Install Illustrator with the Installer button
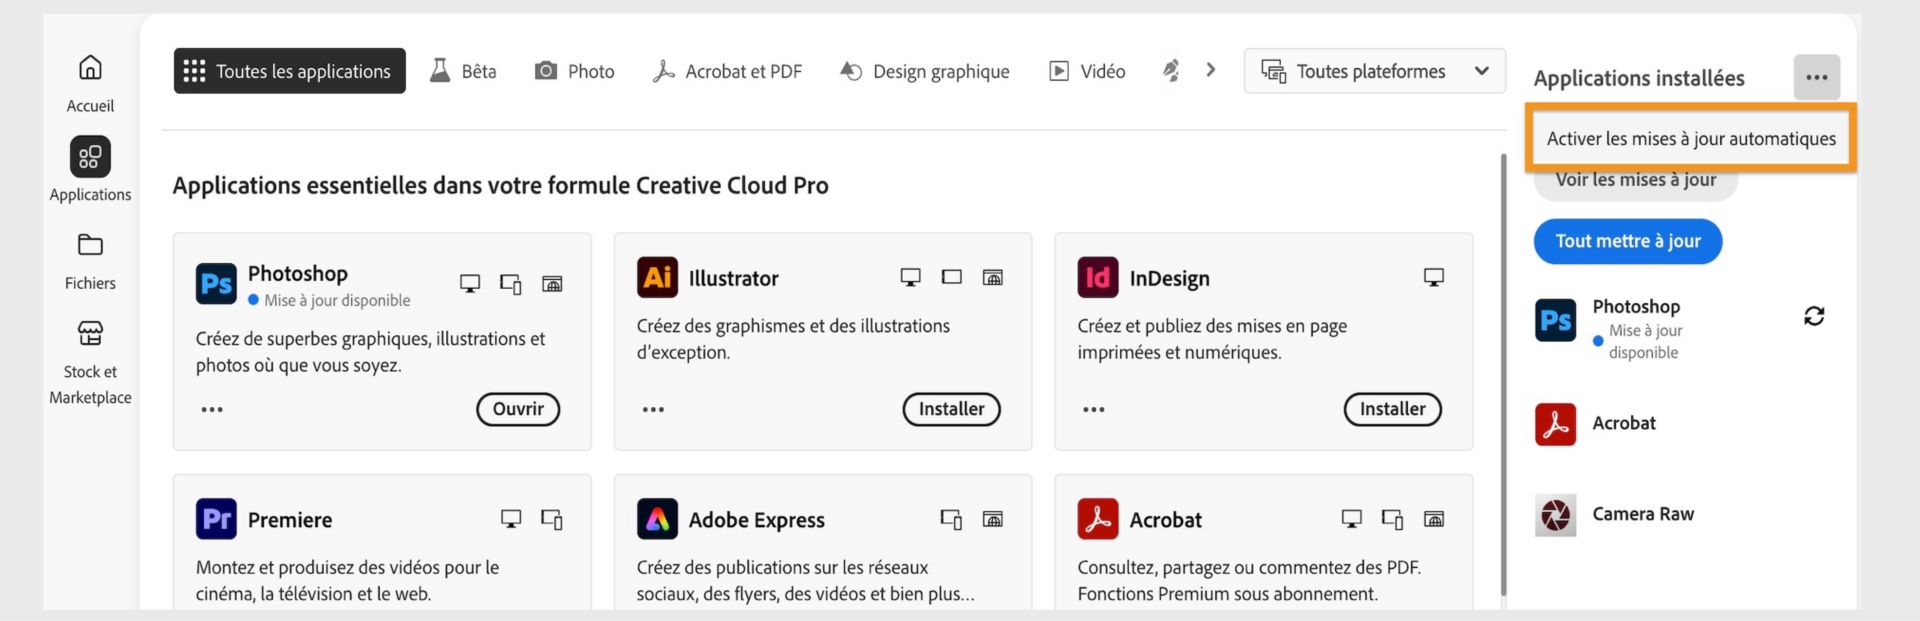This screenshot has width=1920, height=621. [952, 409]
